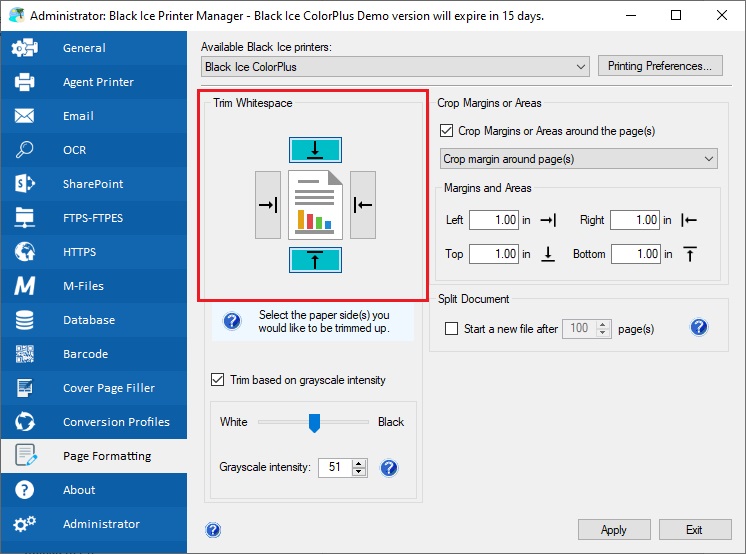Switch to the OCR tab
Screen dimensions: 746x554
coord(94,149)
